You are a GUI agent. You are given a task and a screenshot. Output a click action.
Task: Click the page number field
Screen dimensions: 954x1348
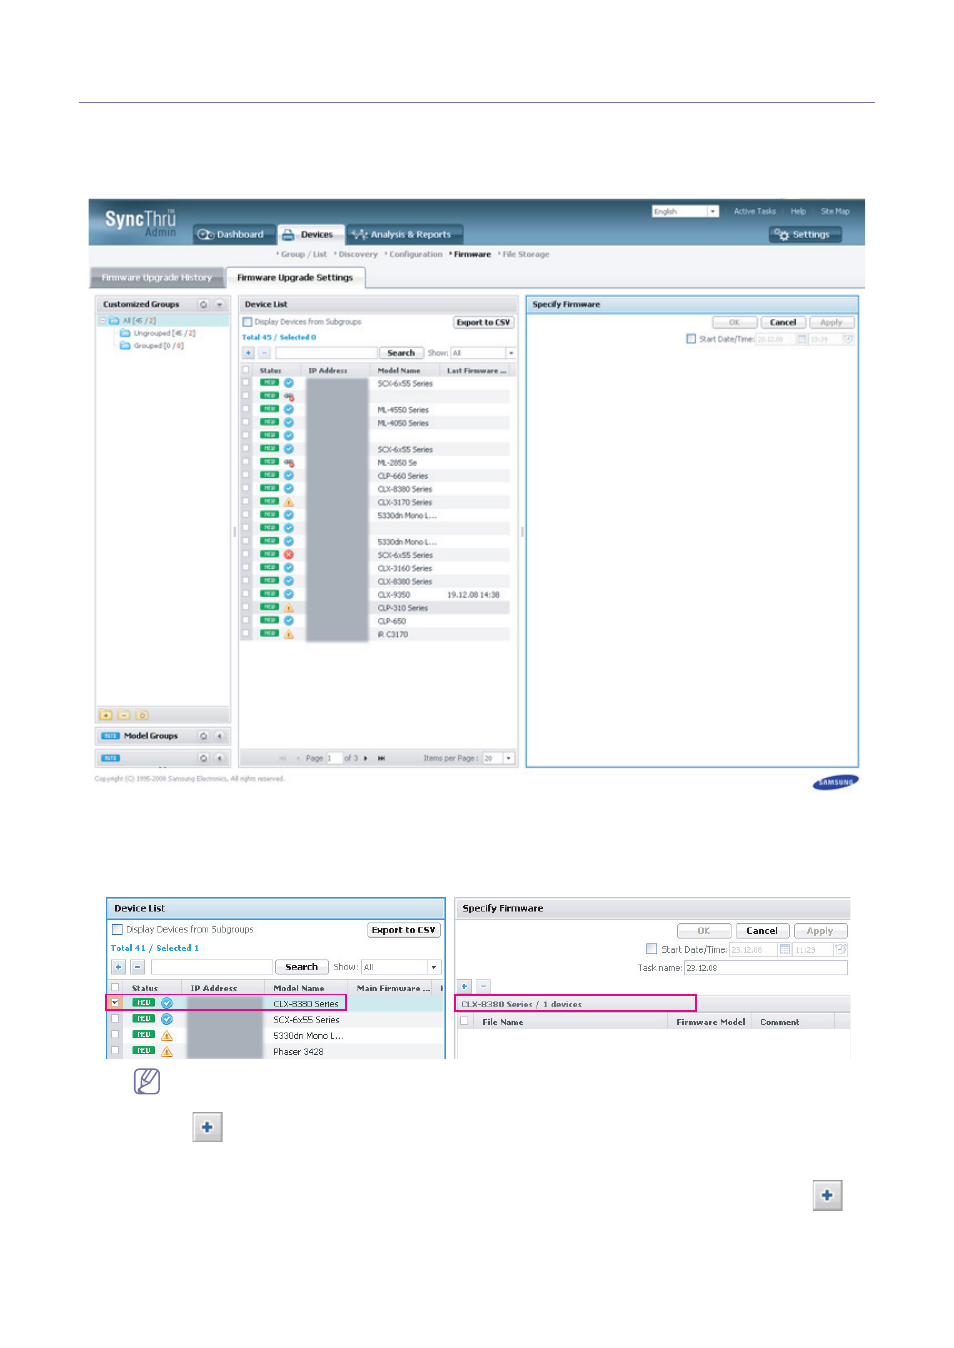[x=334, y=758]
